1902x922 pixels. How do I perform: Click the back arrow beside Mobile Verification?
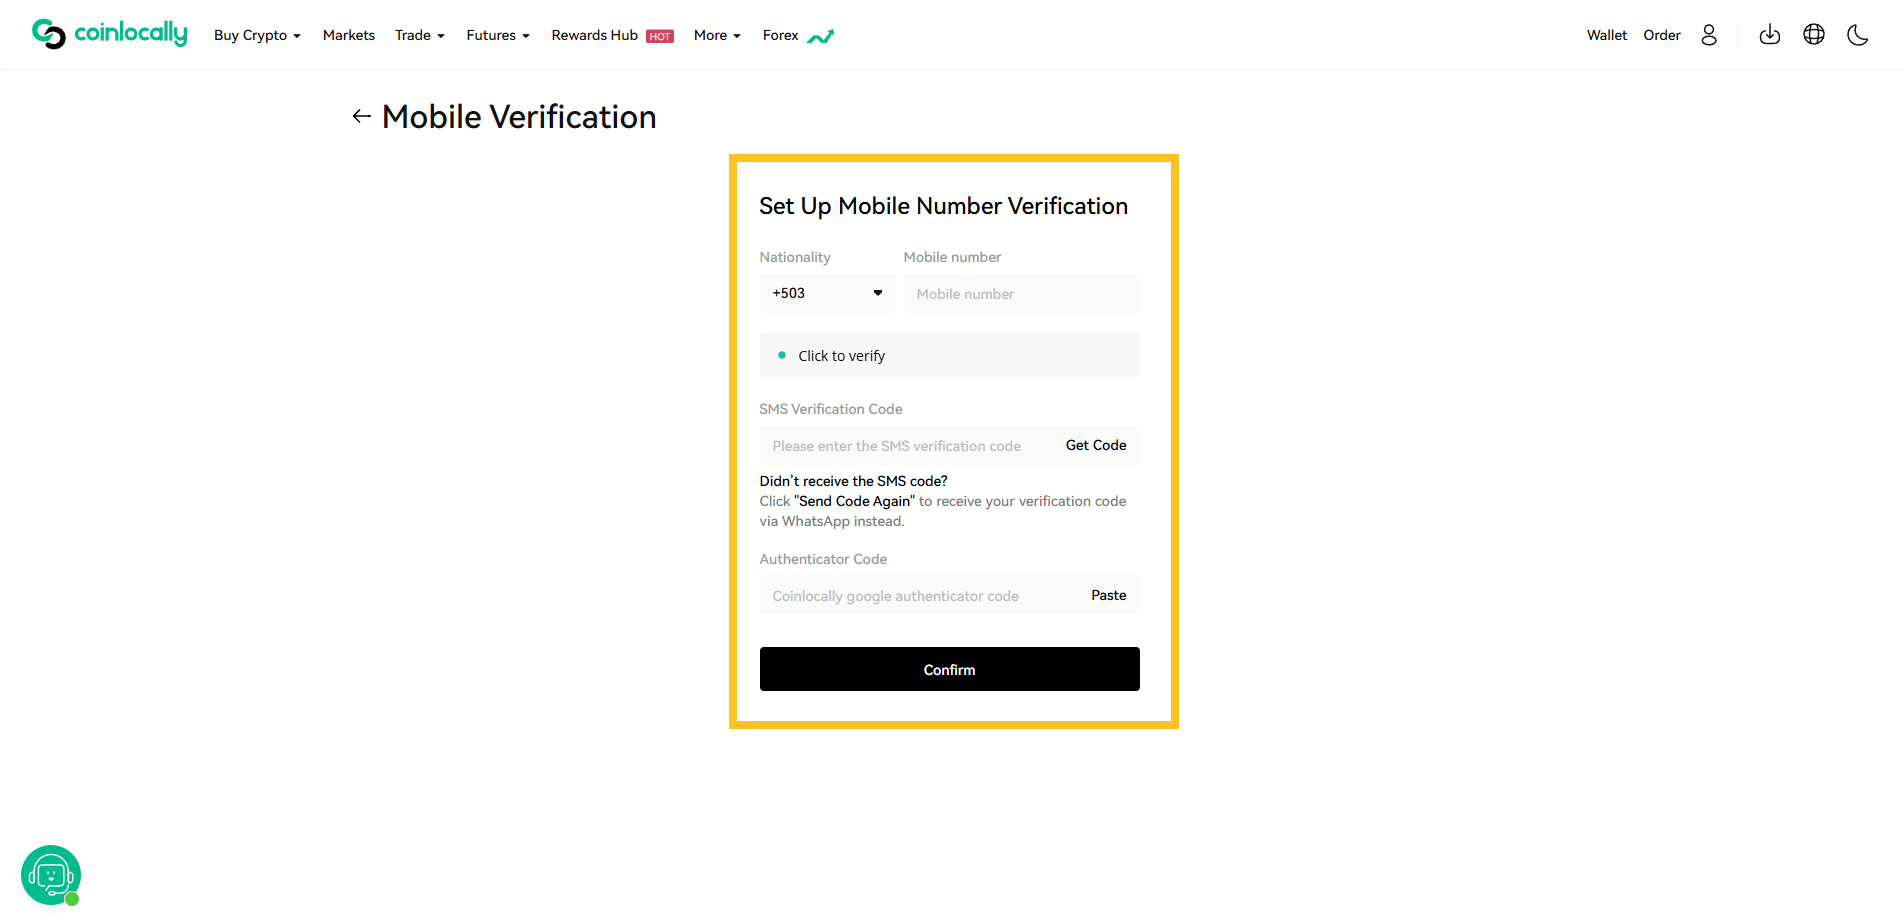tap(362, 117)
